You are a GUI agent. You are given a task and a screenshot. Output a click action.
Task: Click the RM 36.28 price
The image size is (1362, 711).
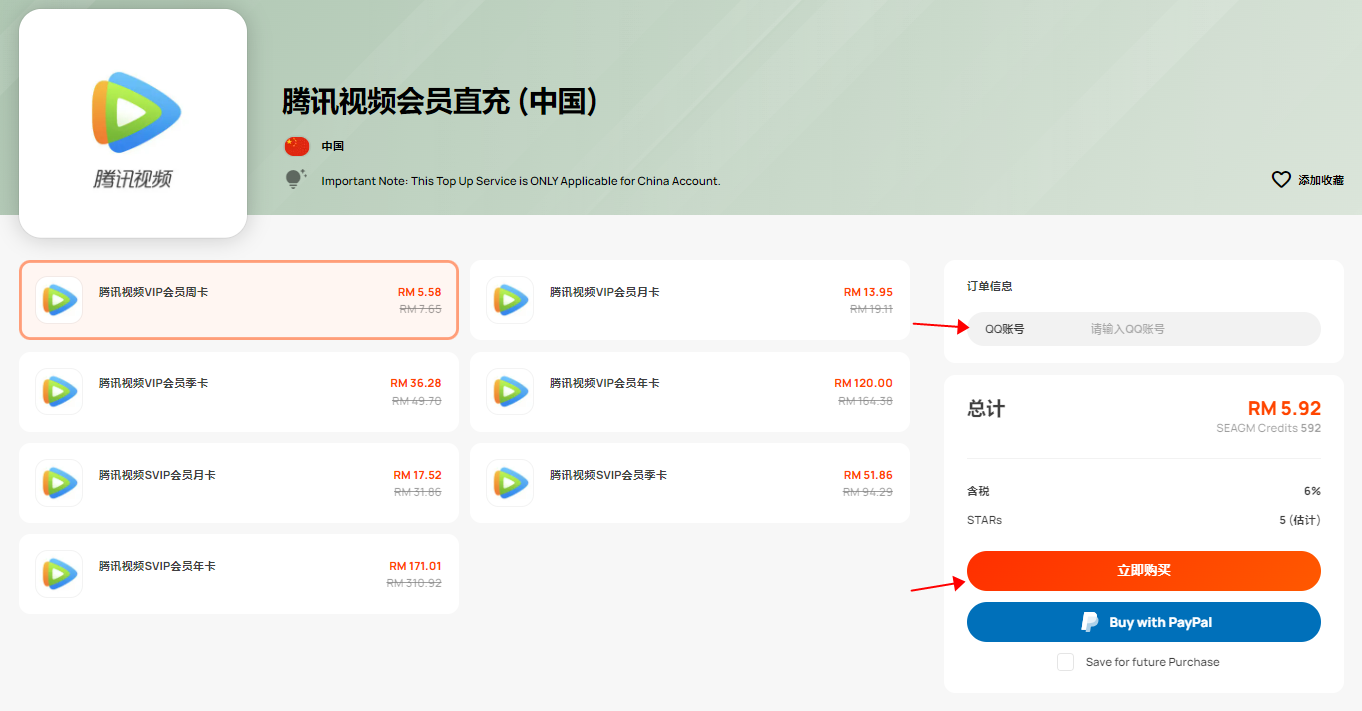(x=416, y=383)
